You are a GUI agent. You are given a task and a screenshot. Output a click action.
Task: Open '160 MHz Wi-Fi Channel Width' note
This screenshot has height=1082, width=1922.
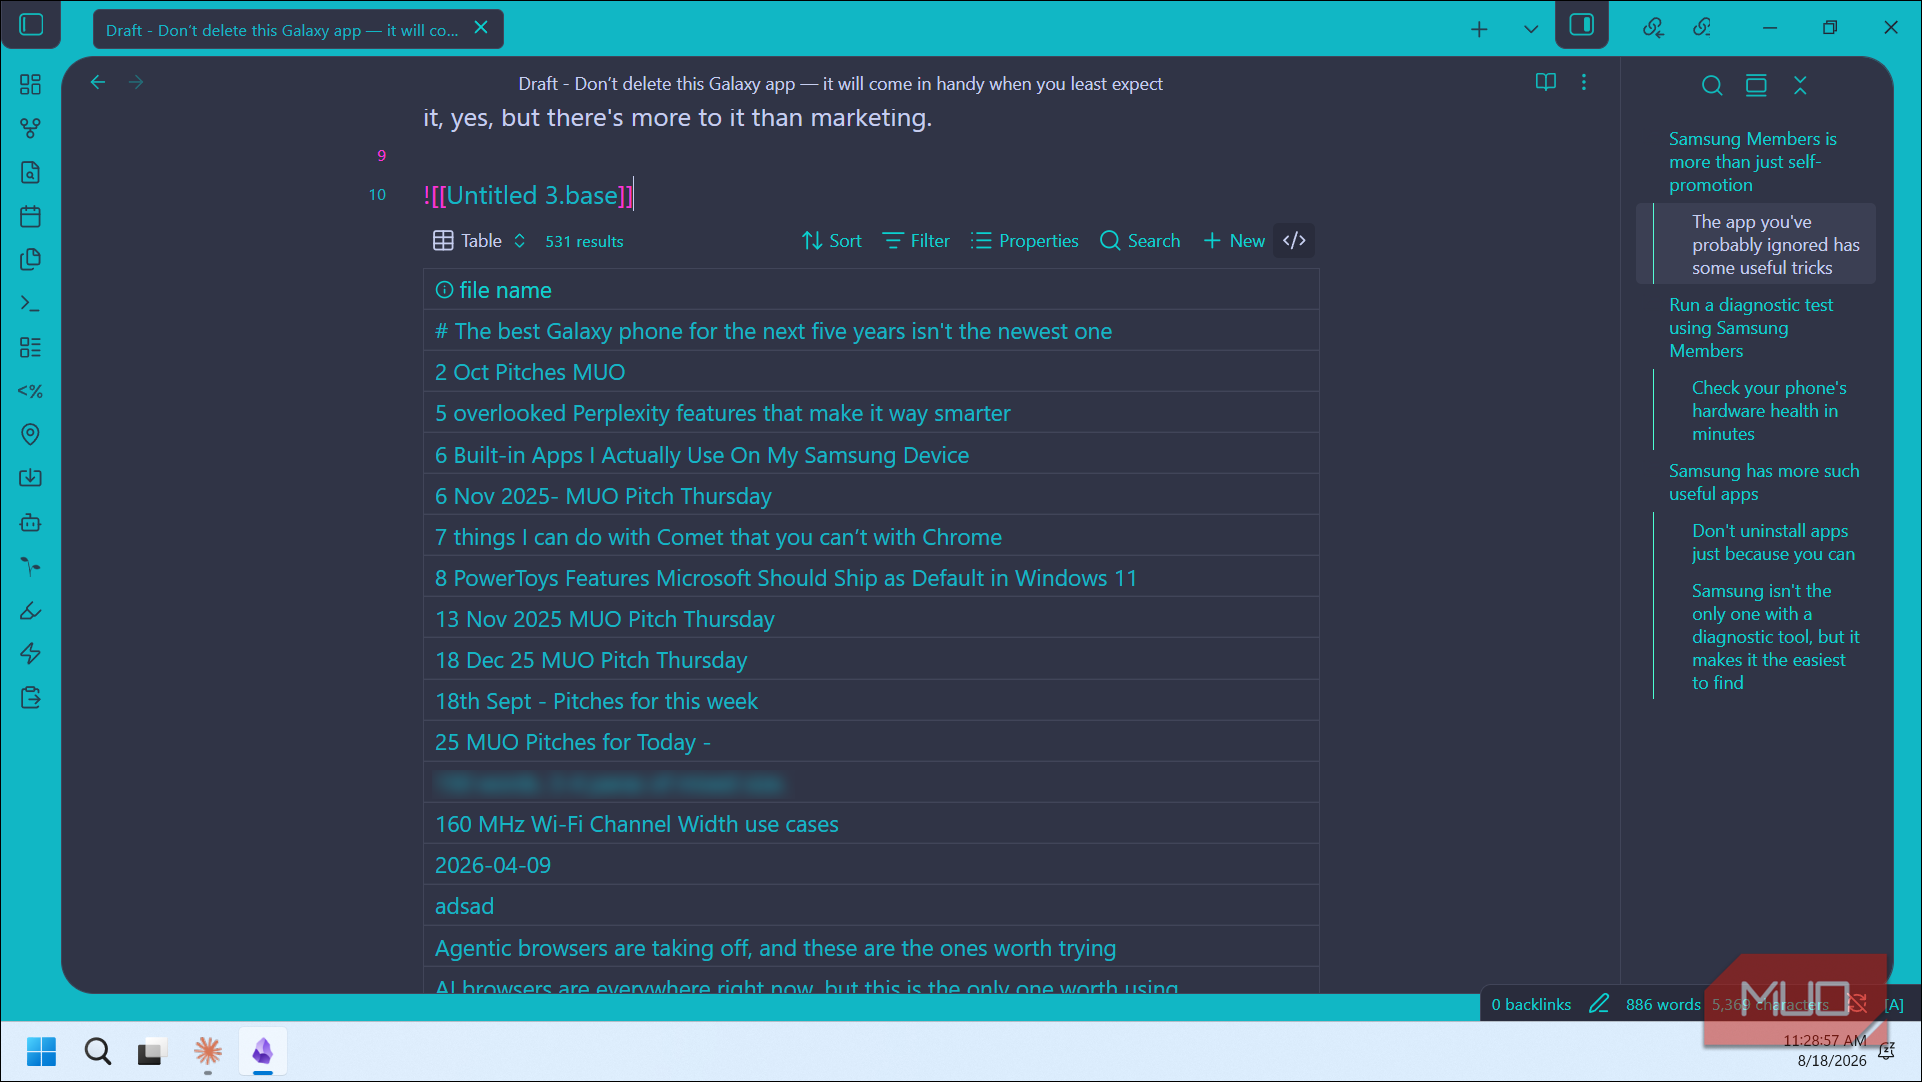coord(637,824)
